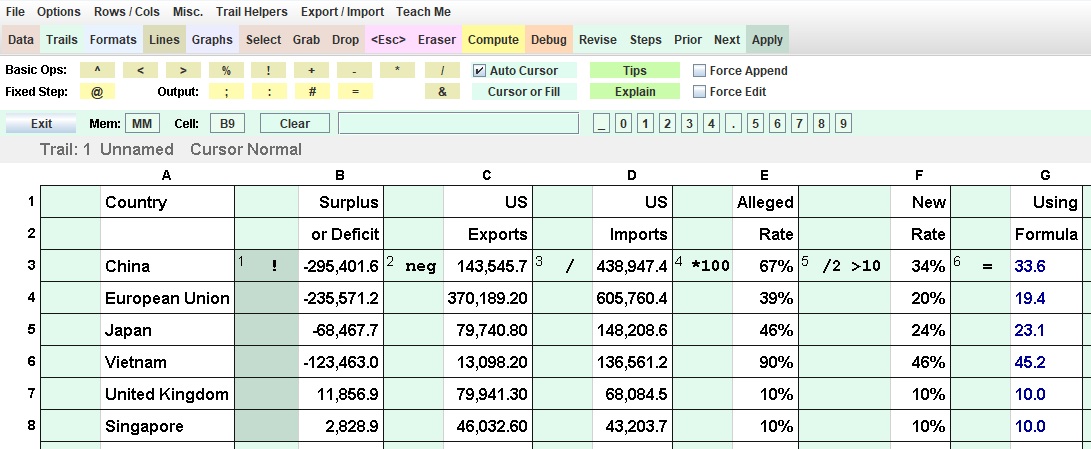Click the : output button

[269, 91]
